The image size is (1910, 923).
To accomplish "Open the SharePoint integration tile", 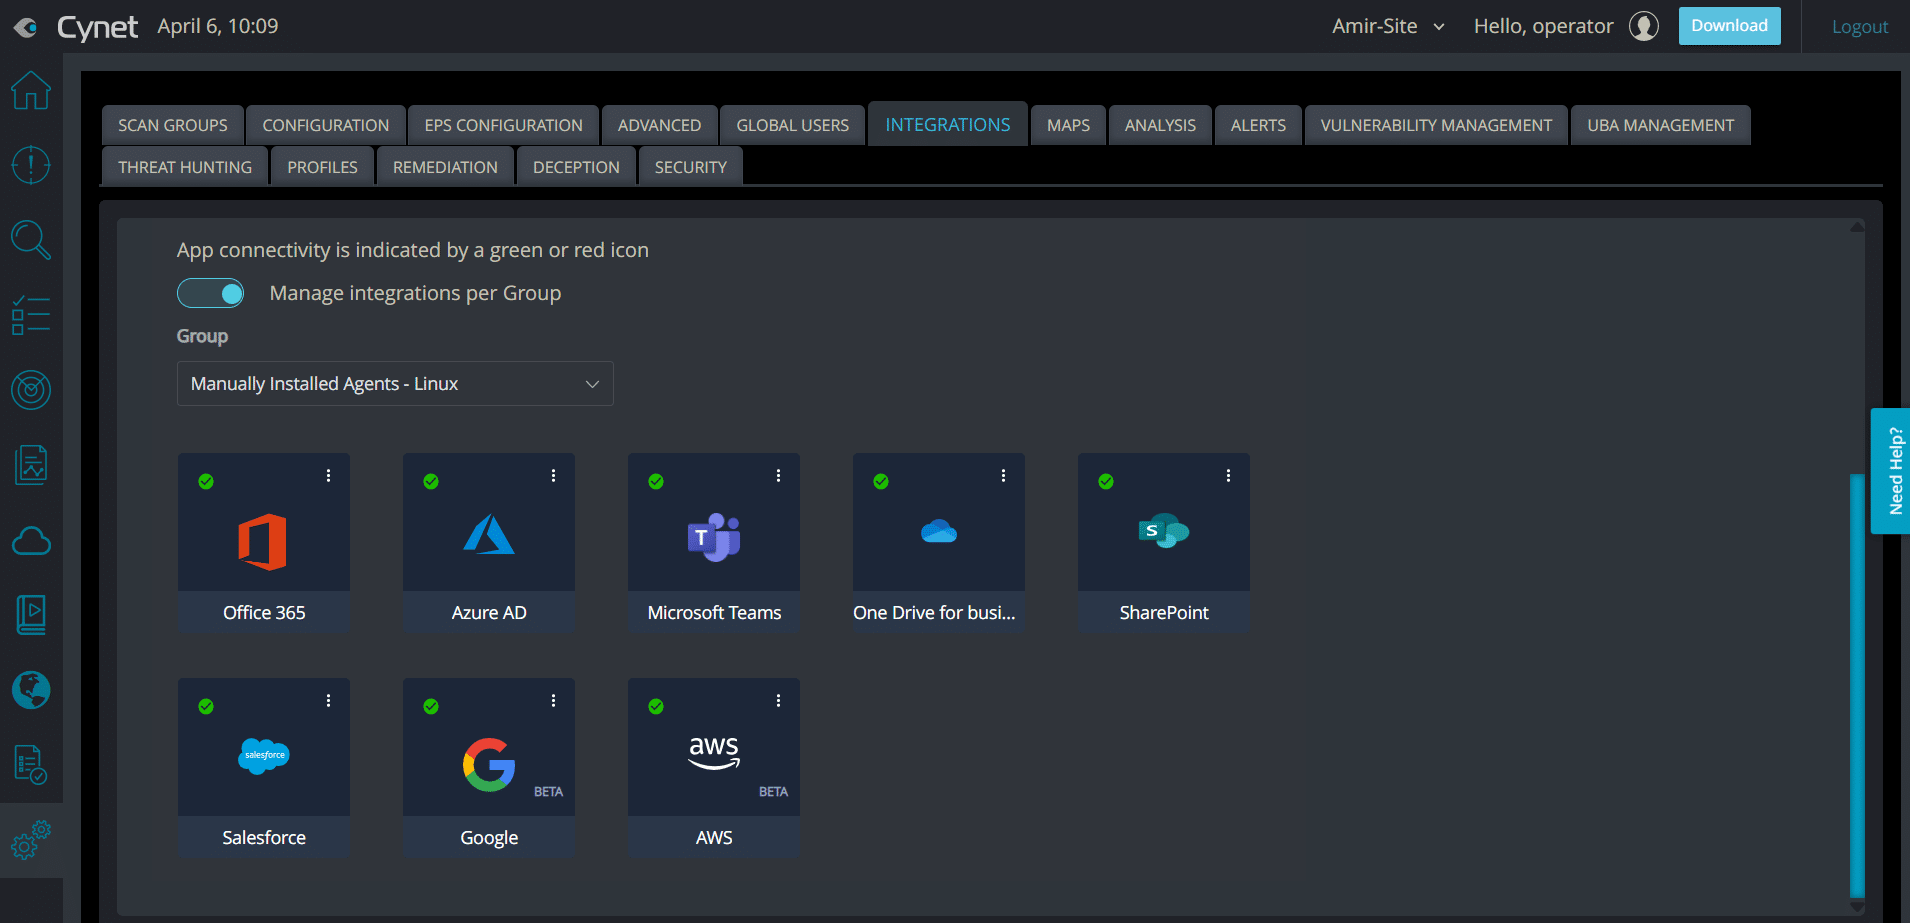I will pos(1164,542).
